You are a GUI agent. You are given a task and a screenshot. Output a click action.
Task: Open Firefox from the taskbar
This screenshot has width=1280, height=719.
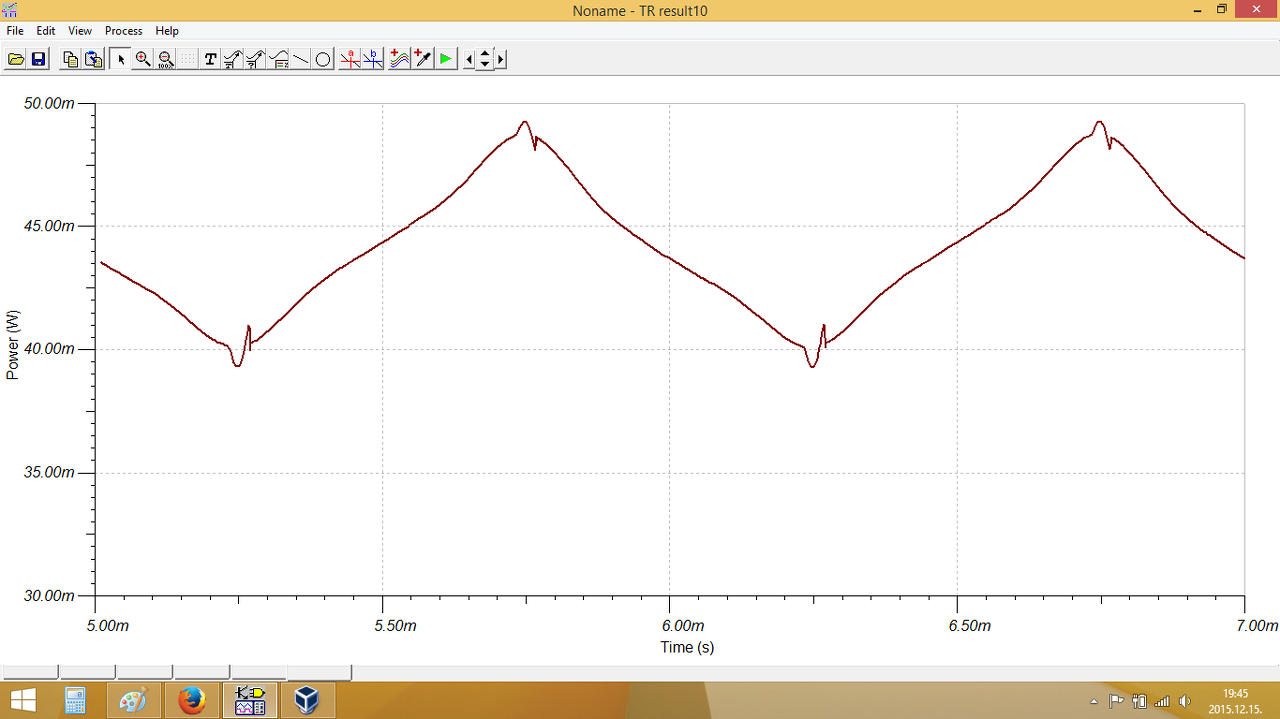(x=191, y=700)
